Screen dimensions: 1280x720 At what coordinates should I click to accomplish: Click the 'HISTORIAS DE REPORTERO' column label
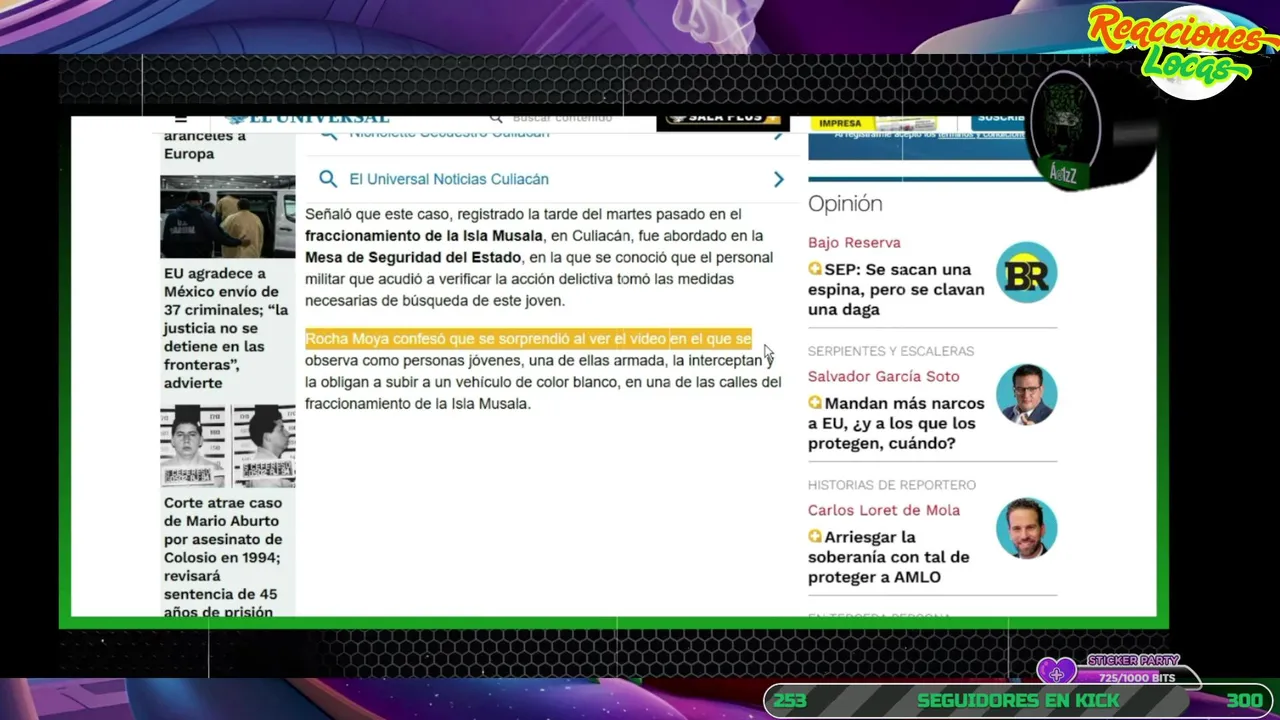tap(892, 485)
